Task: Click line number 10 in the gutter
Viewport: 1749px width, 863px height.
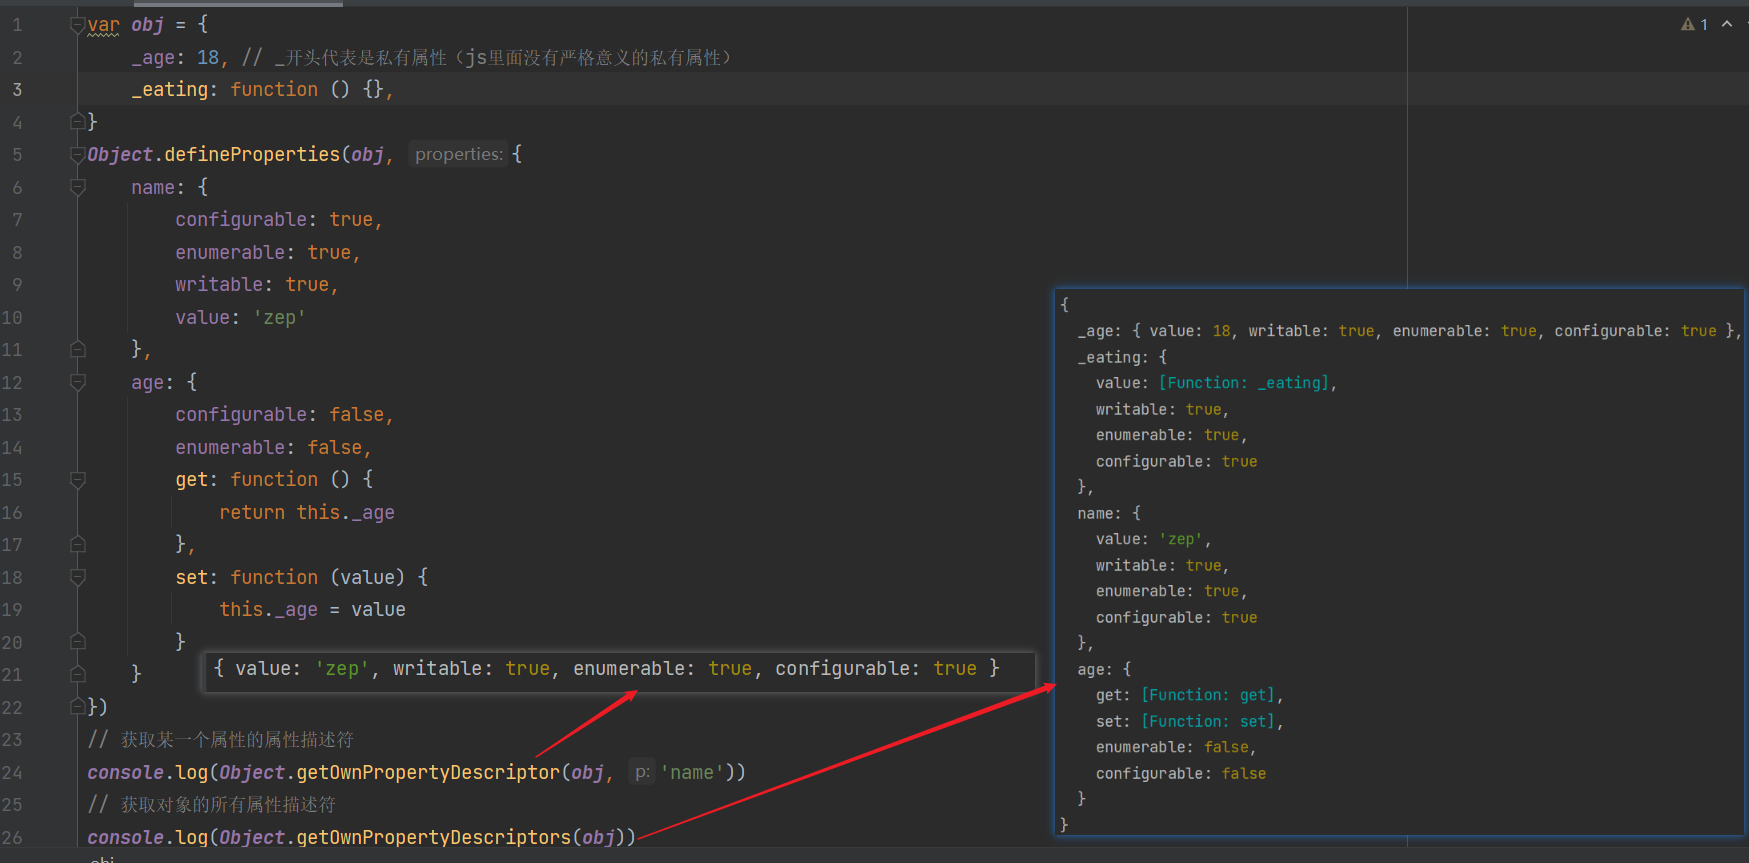Action: coord(12,317)
